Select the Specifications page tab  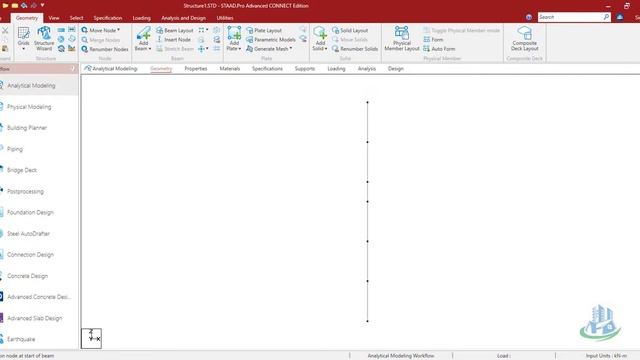click(267, 69)
